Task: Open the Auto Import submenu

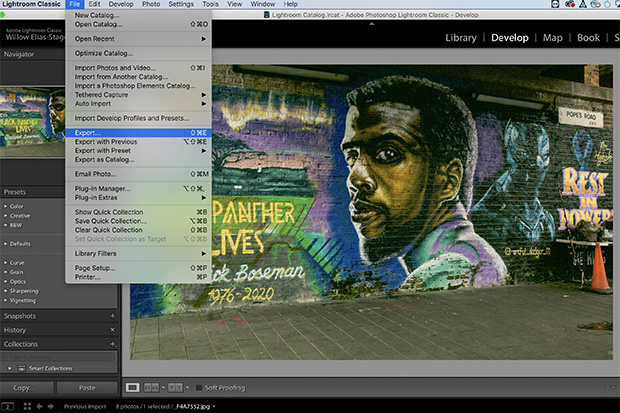Action: [138, 104]
